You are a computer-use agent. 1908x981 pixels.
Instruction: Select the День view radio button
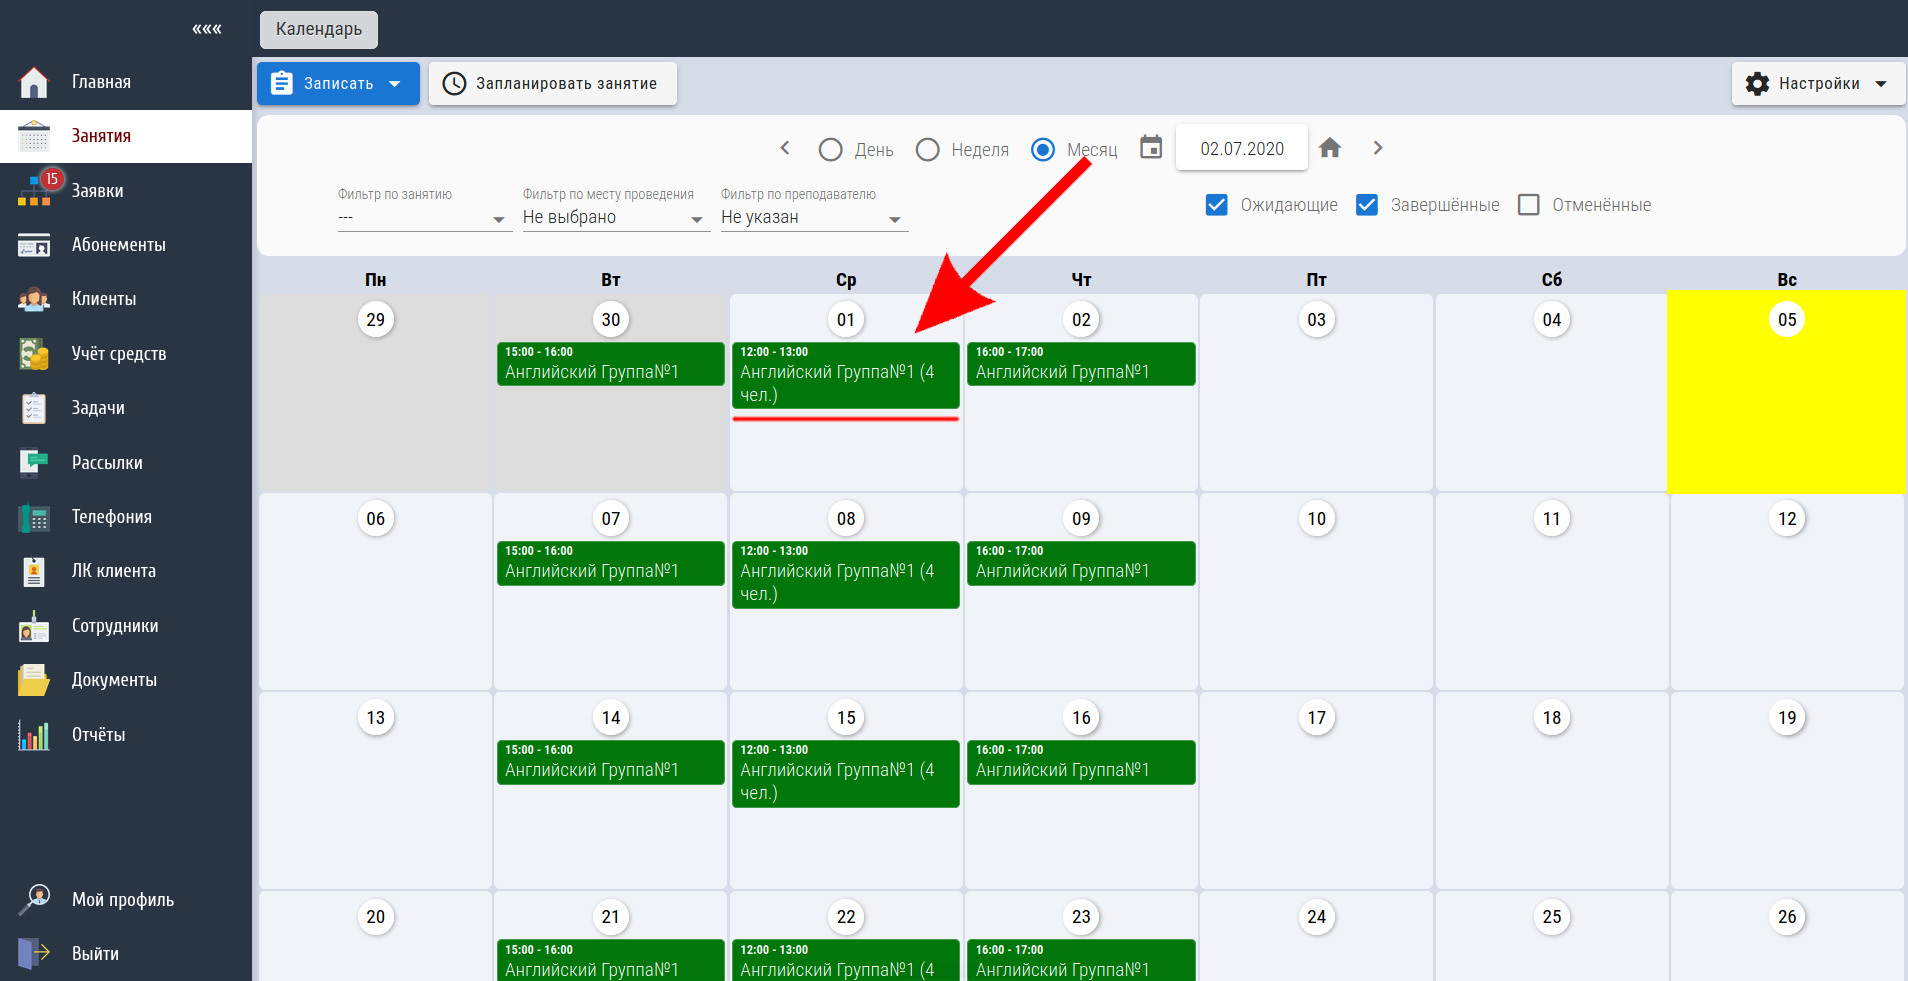pyautogui.click(x=830, y=150)
